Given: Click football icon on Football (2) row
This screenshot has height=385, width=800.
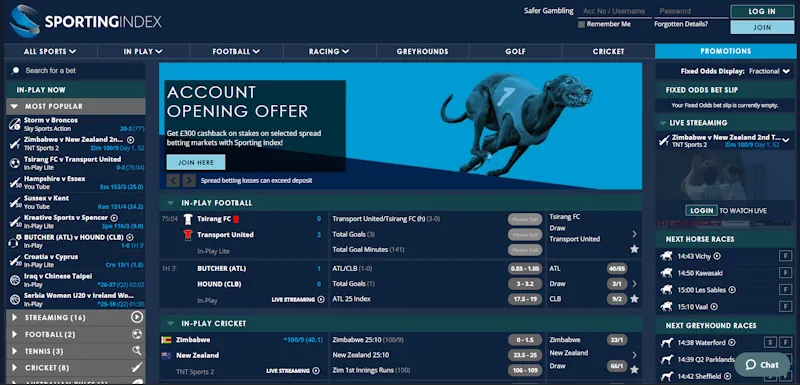Looking at the screenshot, I should point(136,335).
